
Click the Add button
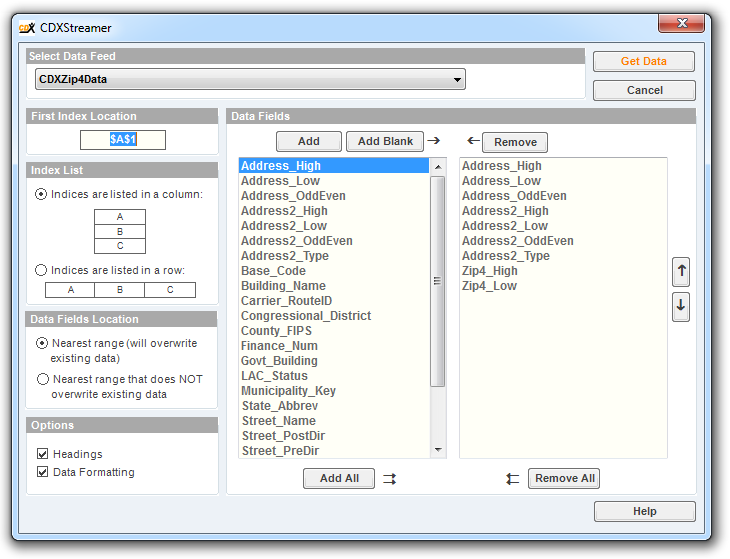309,141
